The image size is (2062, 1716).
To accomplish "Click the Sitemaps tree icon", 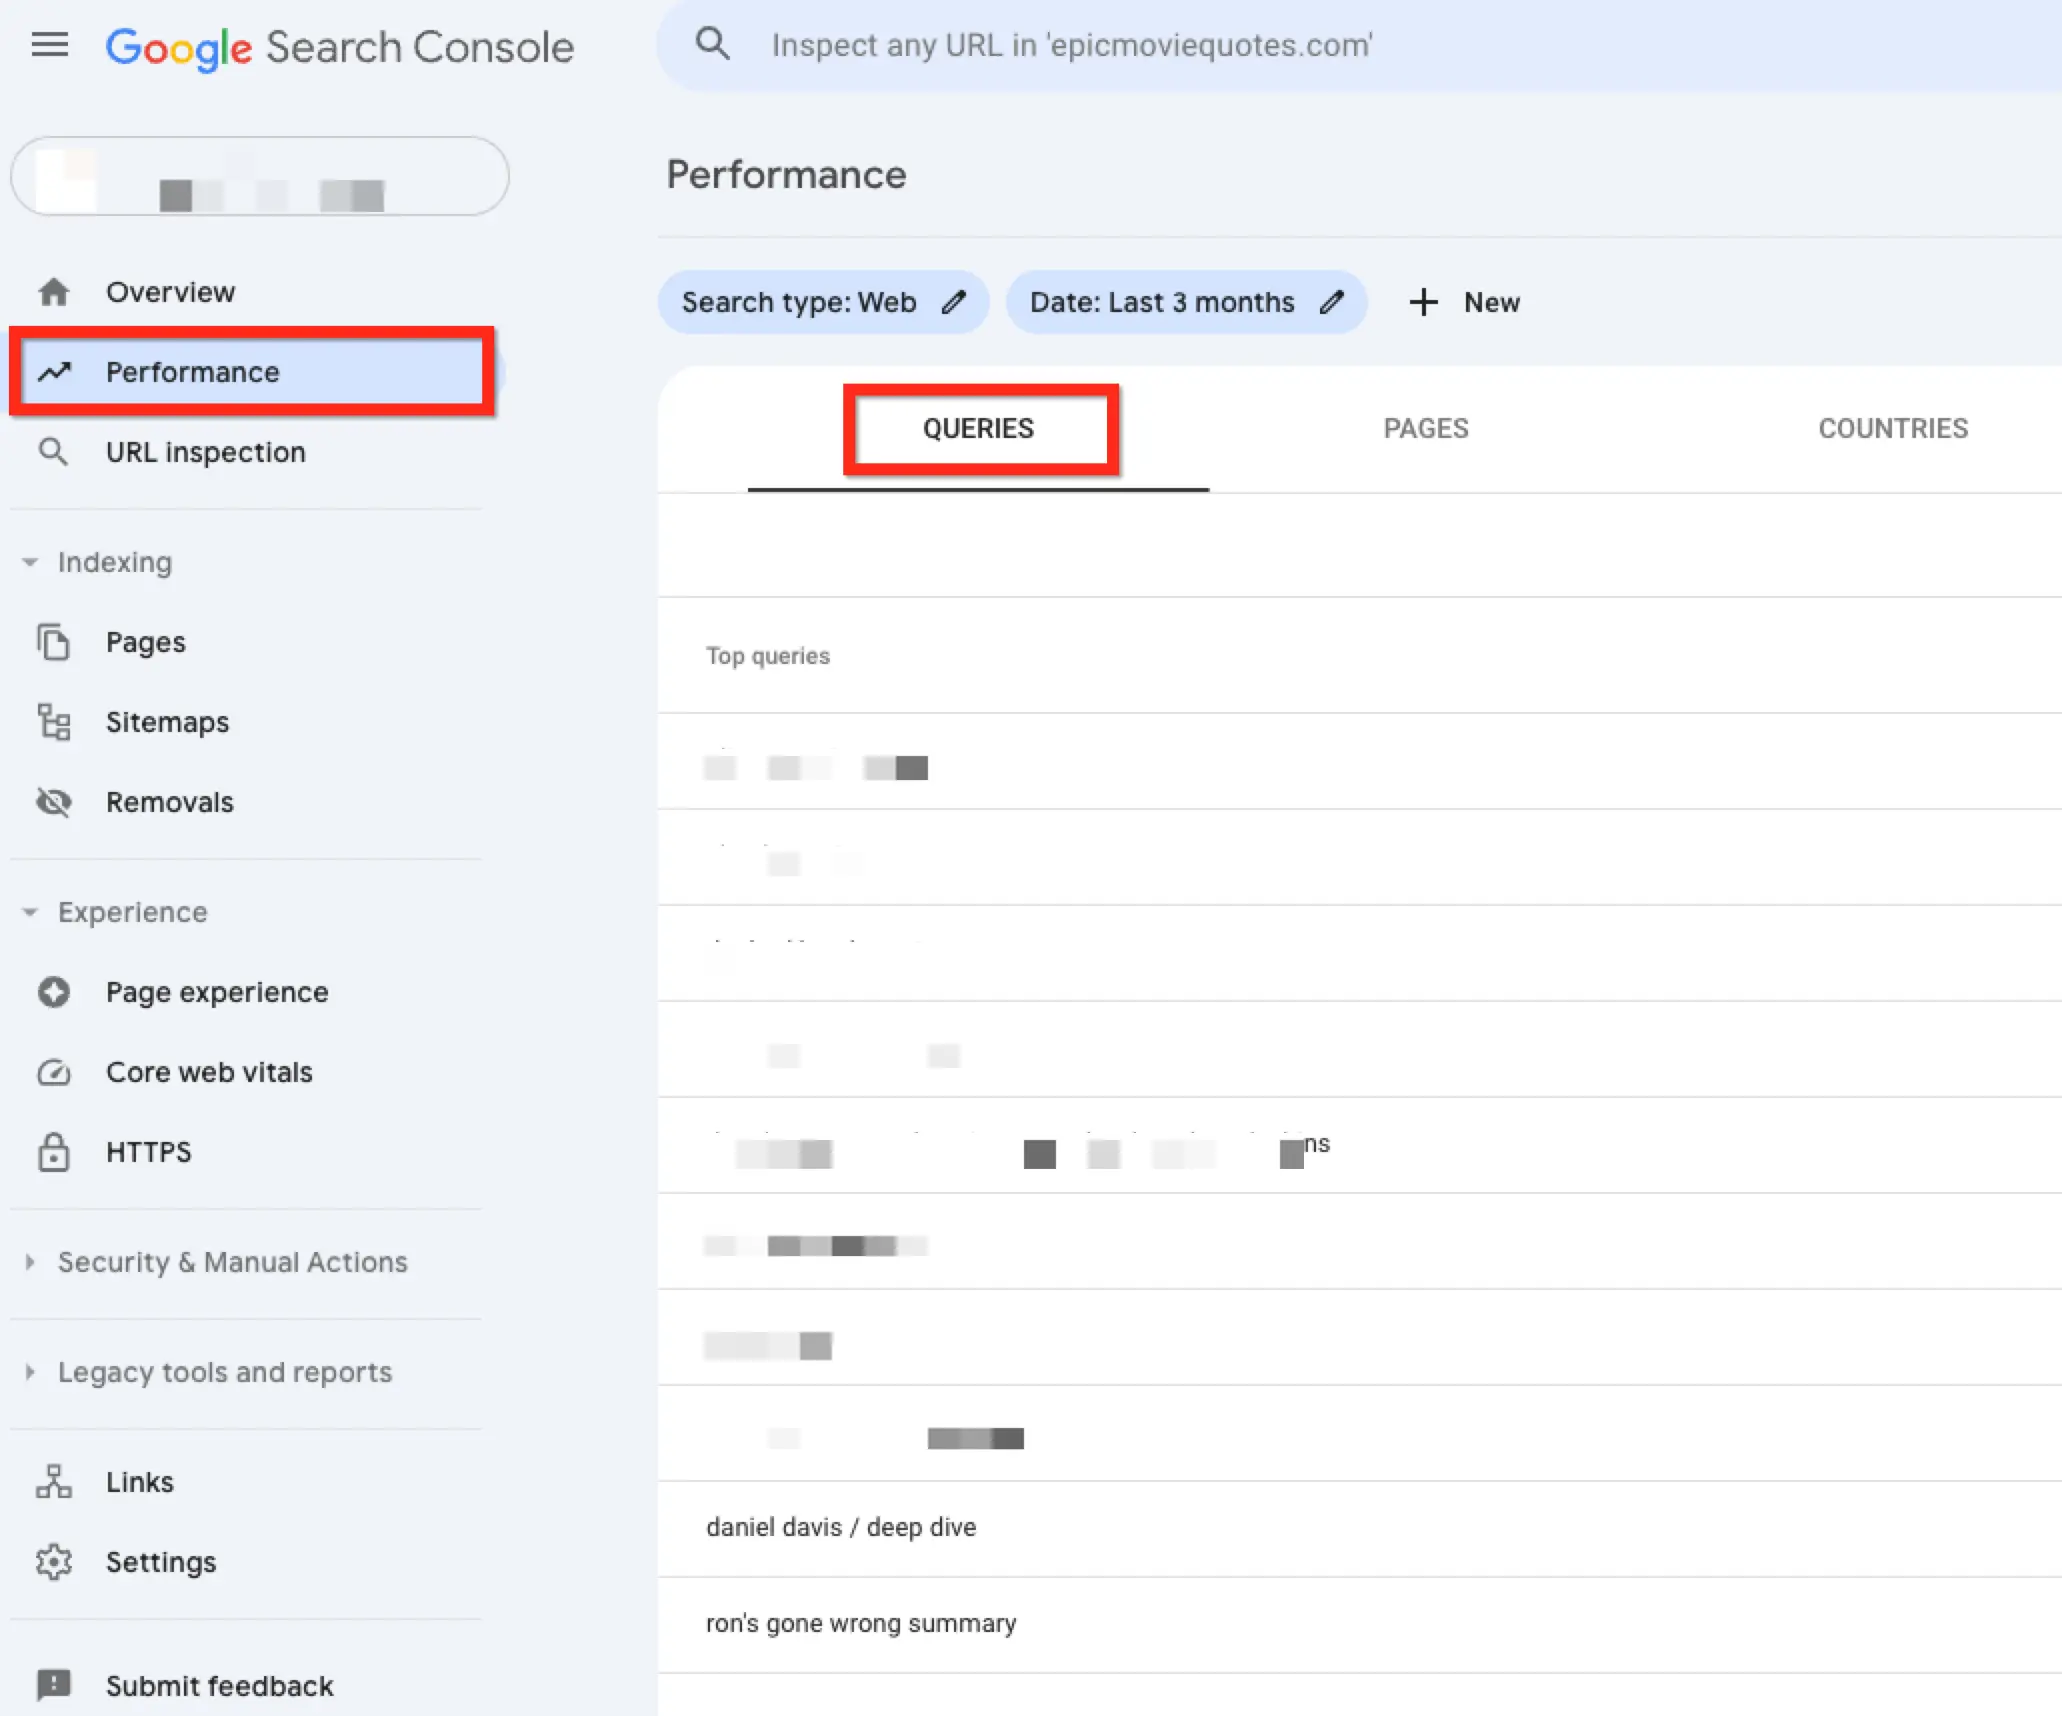I will pos(54,722).
